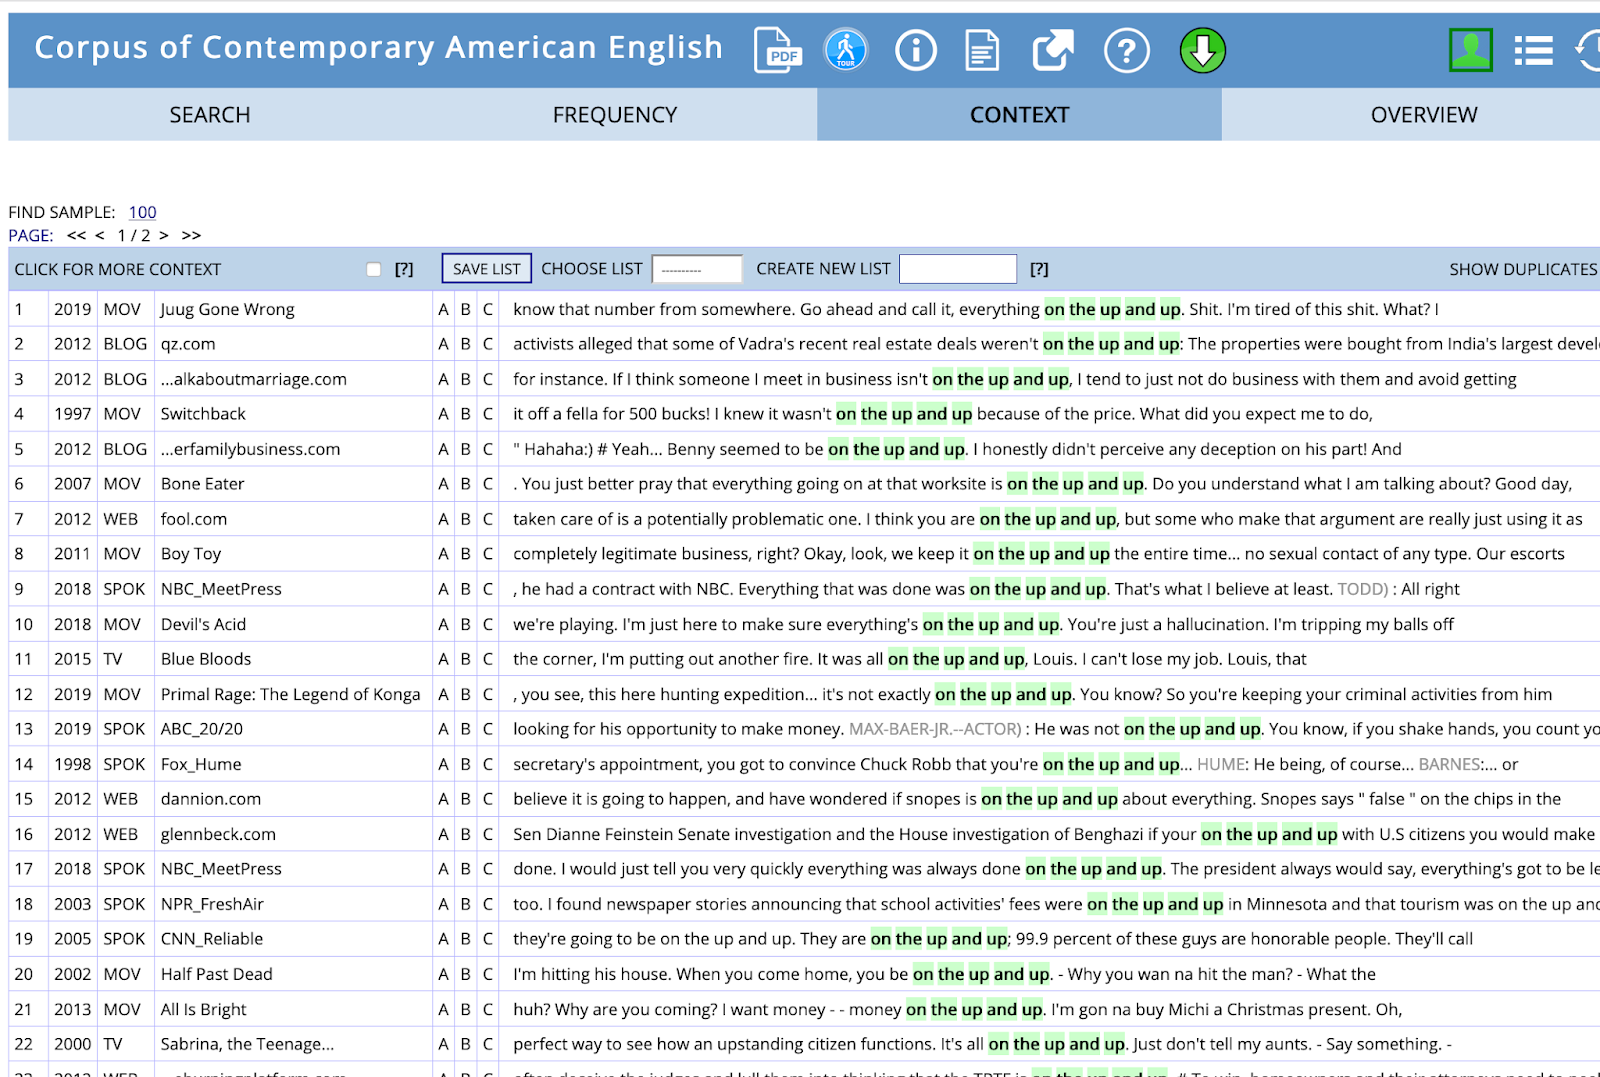Open ABC_20/20 source in row 13
This screenshot has height=1077, width=1600.
tap(202, 729)
